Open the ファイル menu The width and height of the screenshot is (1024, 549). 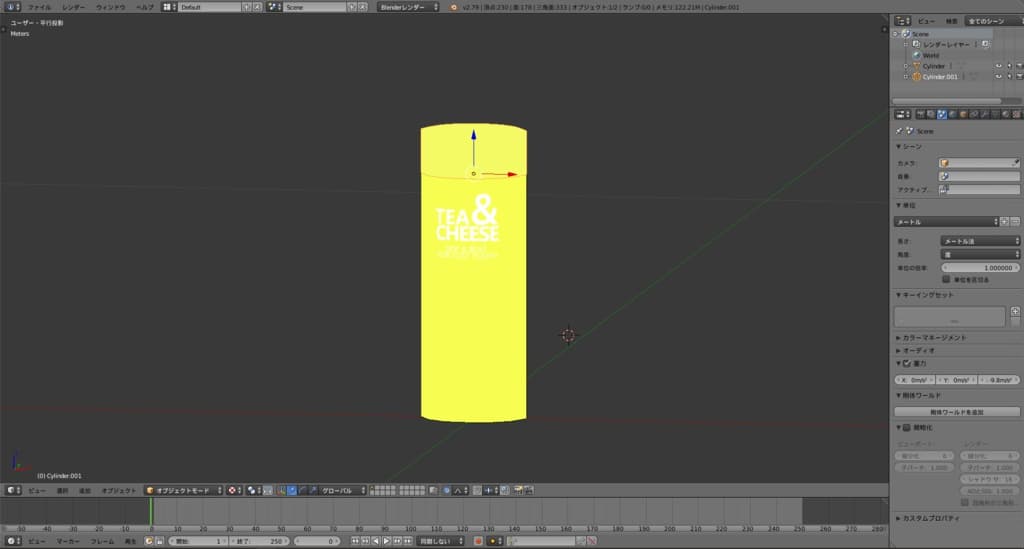point(39,7)
